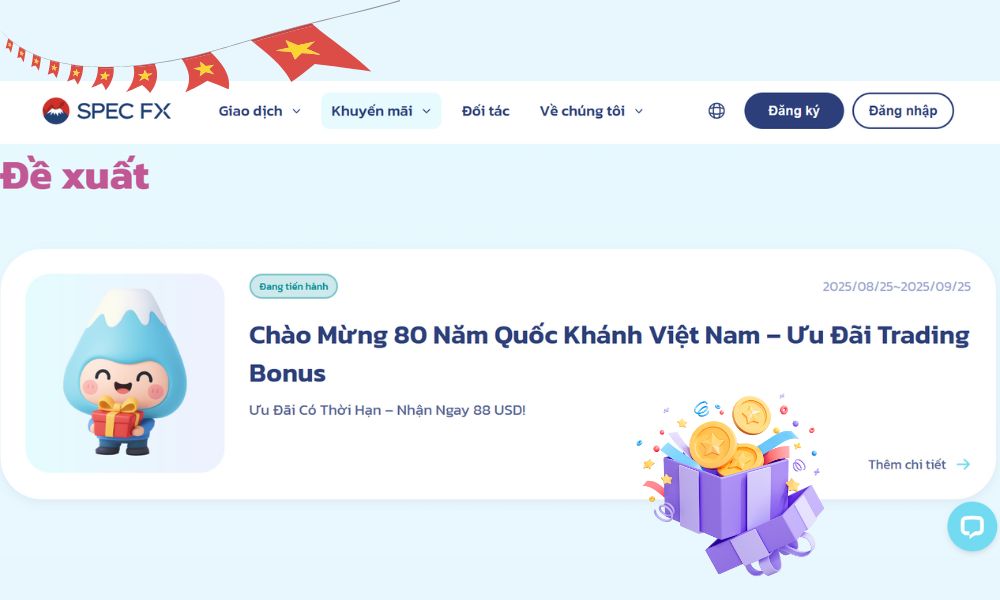1000x600 pixels.
Task: Go to Đối tác page
Action: [x=485, y=111]
